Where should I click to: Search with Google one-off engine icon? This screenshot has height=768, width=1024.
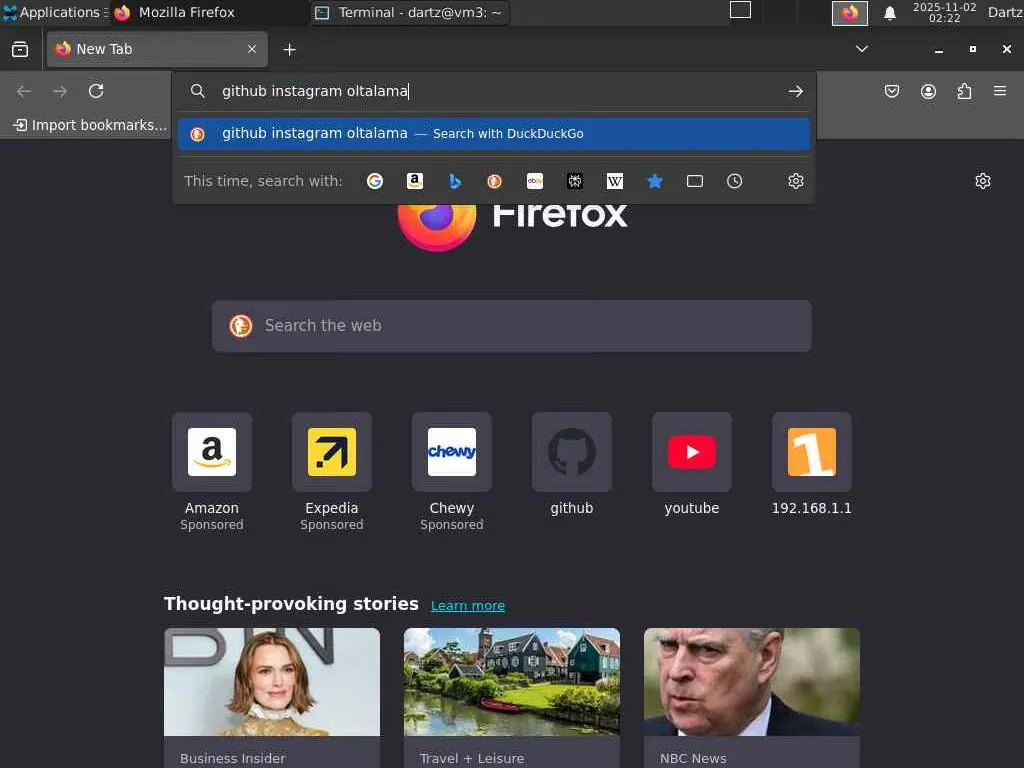[x=375, y=181]
